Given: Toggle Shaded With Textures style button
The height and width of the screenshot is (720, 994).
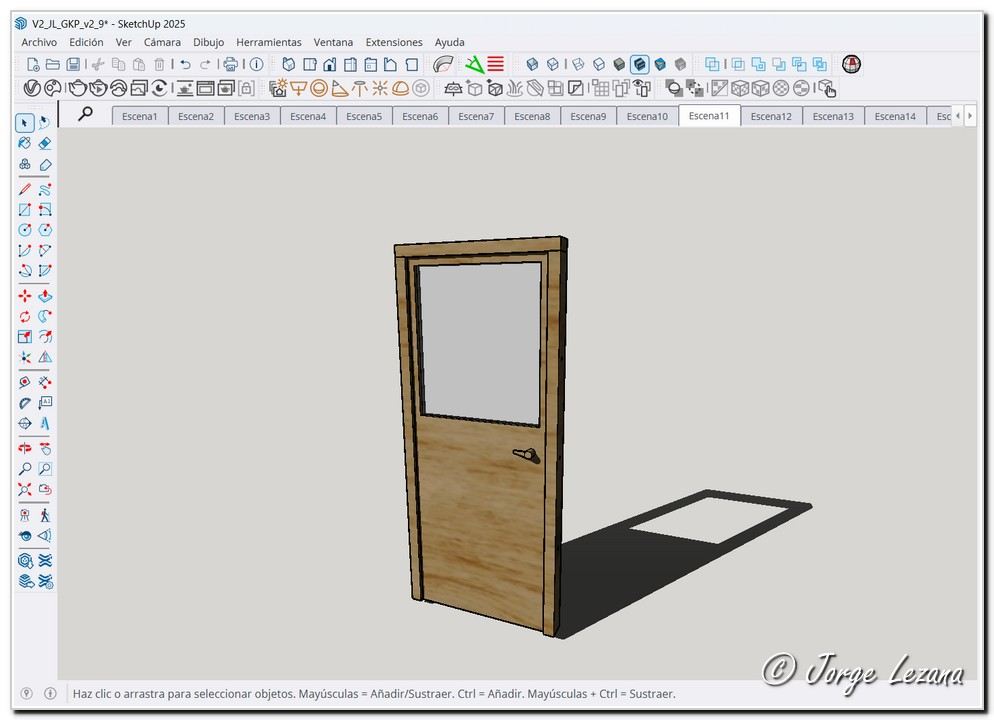Looking at the screenshot, I should 639,64.
